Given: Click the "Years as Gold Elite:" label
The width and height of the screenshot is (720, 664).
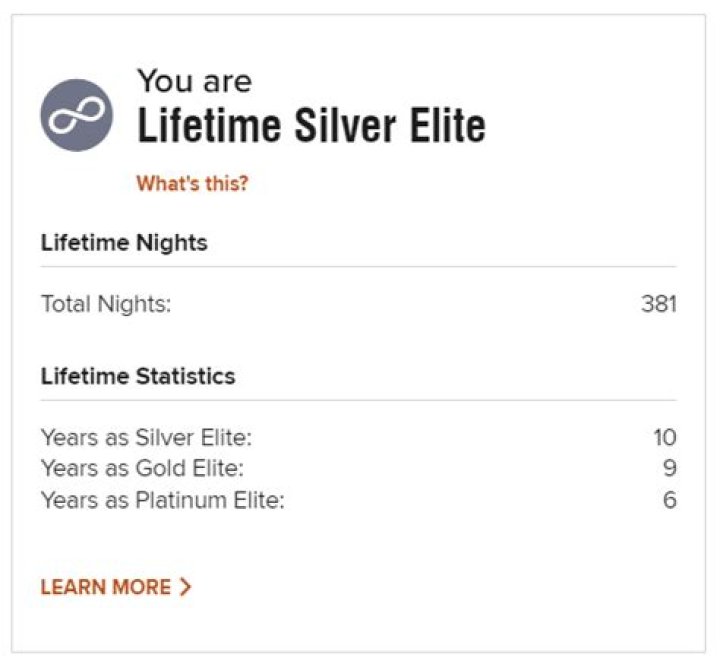Looking at the screenshot, I should (x=141, y=468).
